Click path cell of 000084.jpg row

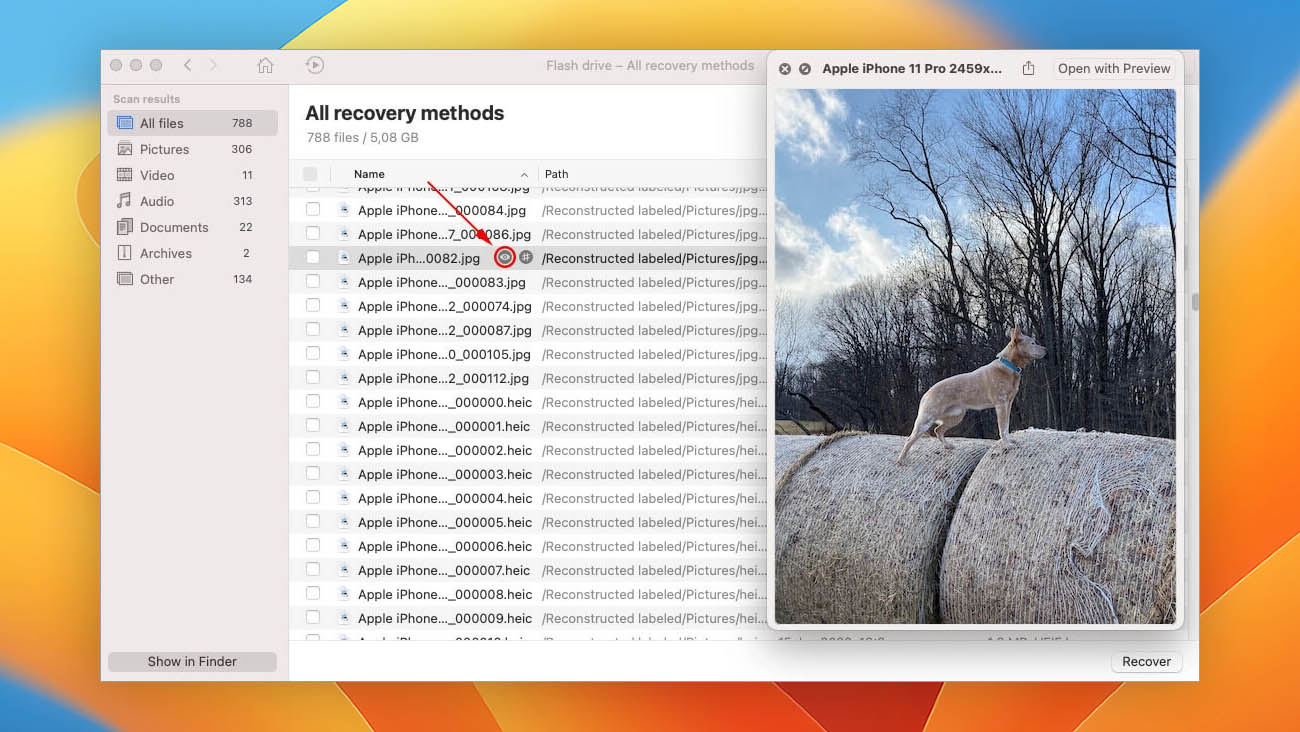click(x=654, y=210)
